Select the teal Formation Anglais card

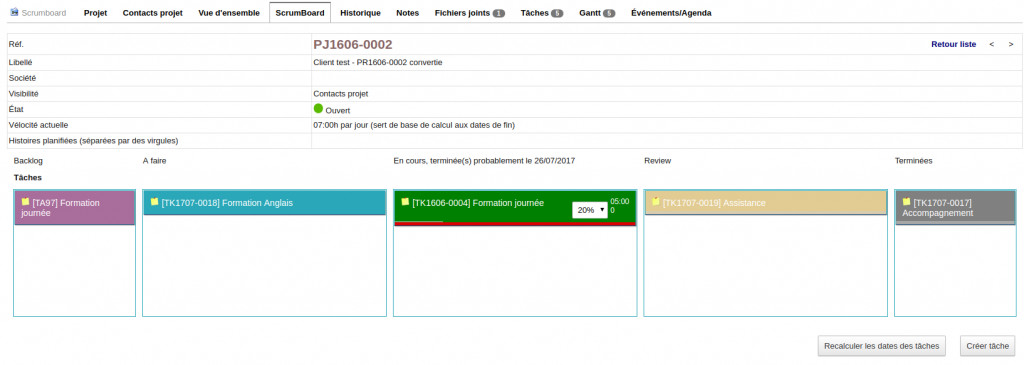(x=264, y=202)
